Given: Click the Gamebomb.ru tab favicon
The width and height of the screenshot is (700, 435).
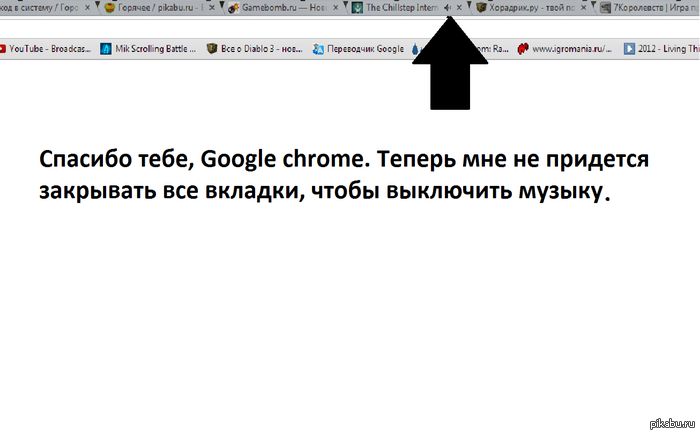Looking at the screenshot, I should (233, 8).
